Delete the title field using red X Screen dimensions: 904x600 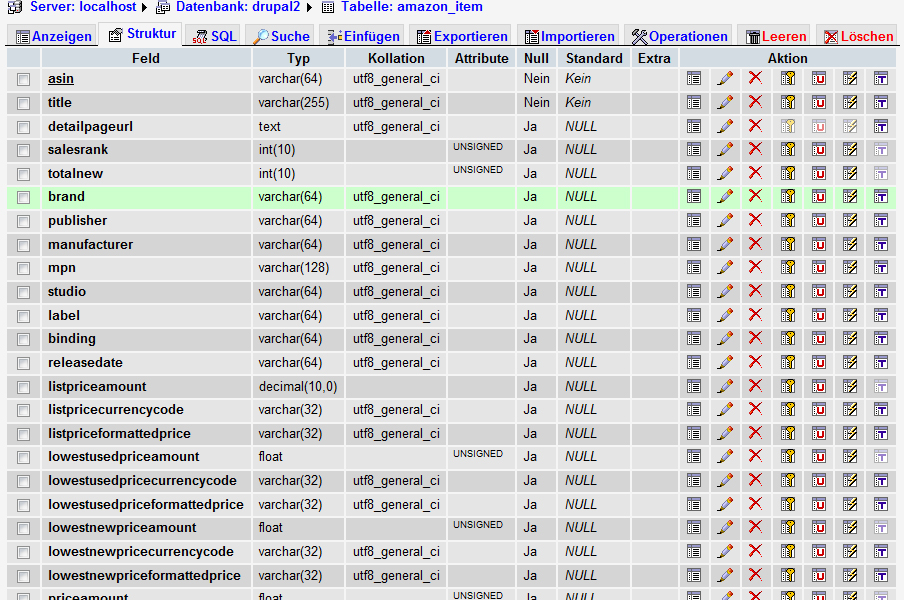pyautogui.click(x=755, y=102)
